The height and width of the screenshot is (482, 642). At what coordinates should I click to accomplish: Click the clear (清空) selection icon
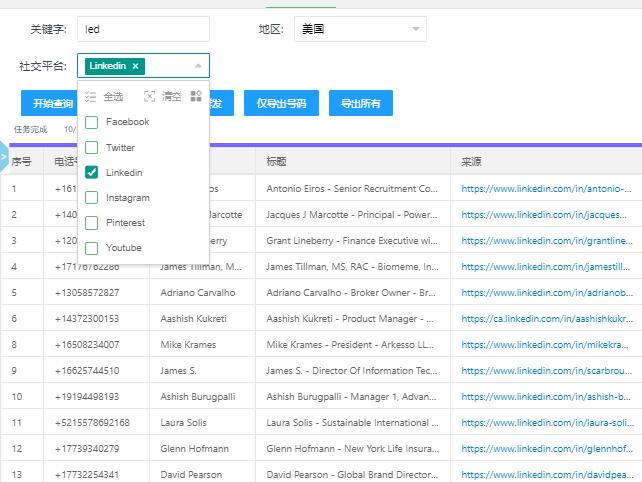point(150,97)
